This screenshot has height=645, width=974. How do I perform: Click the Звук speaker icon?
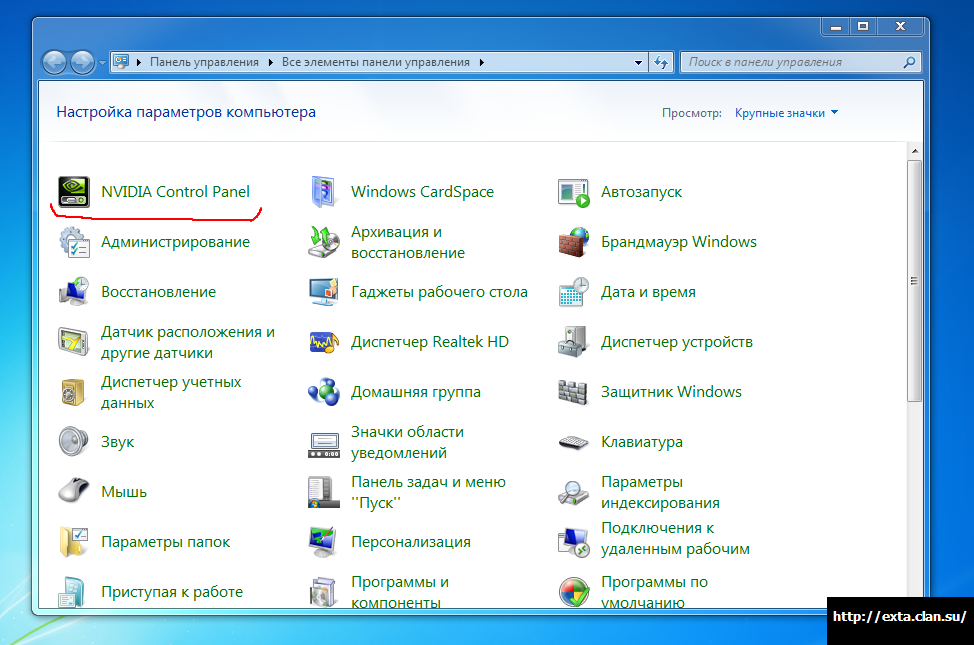coord(73,442)
